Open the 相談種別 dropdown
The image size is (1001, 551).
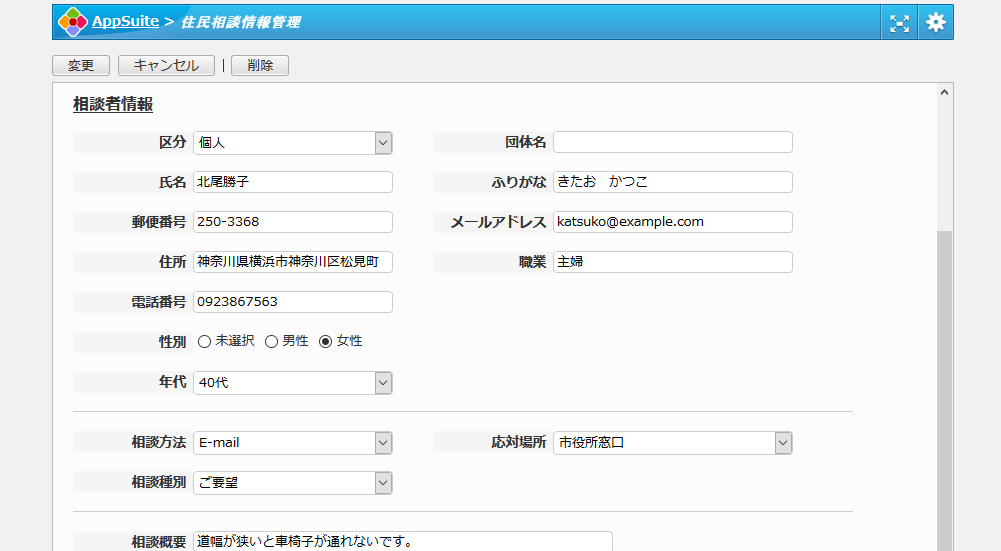[292, 483]
